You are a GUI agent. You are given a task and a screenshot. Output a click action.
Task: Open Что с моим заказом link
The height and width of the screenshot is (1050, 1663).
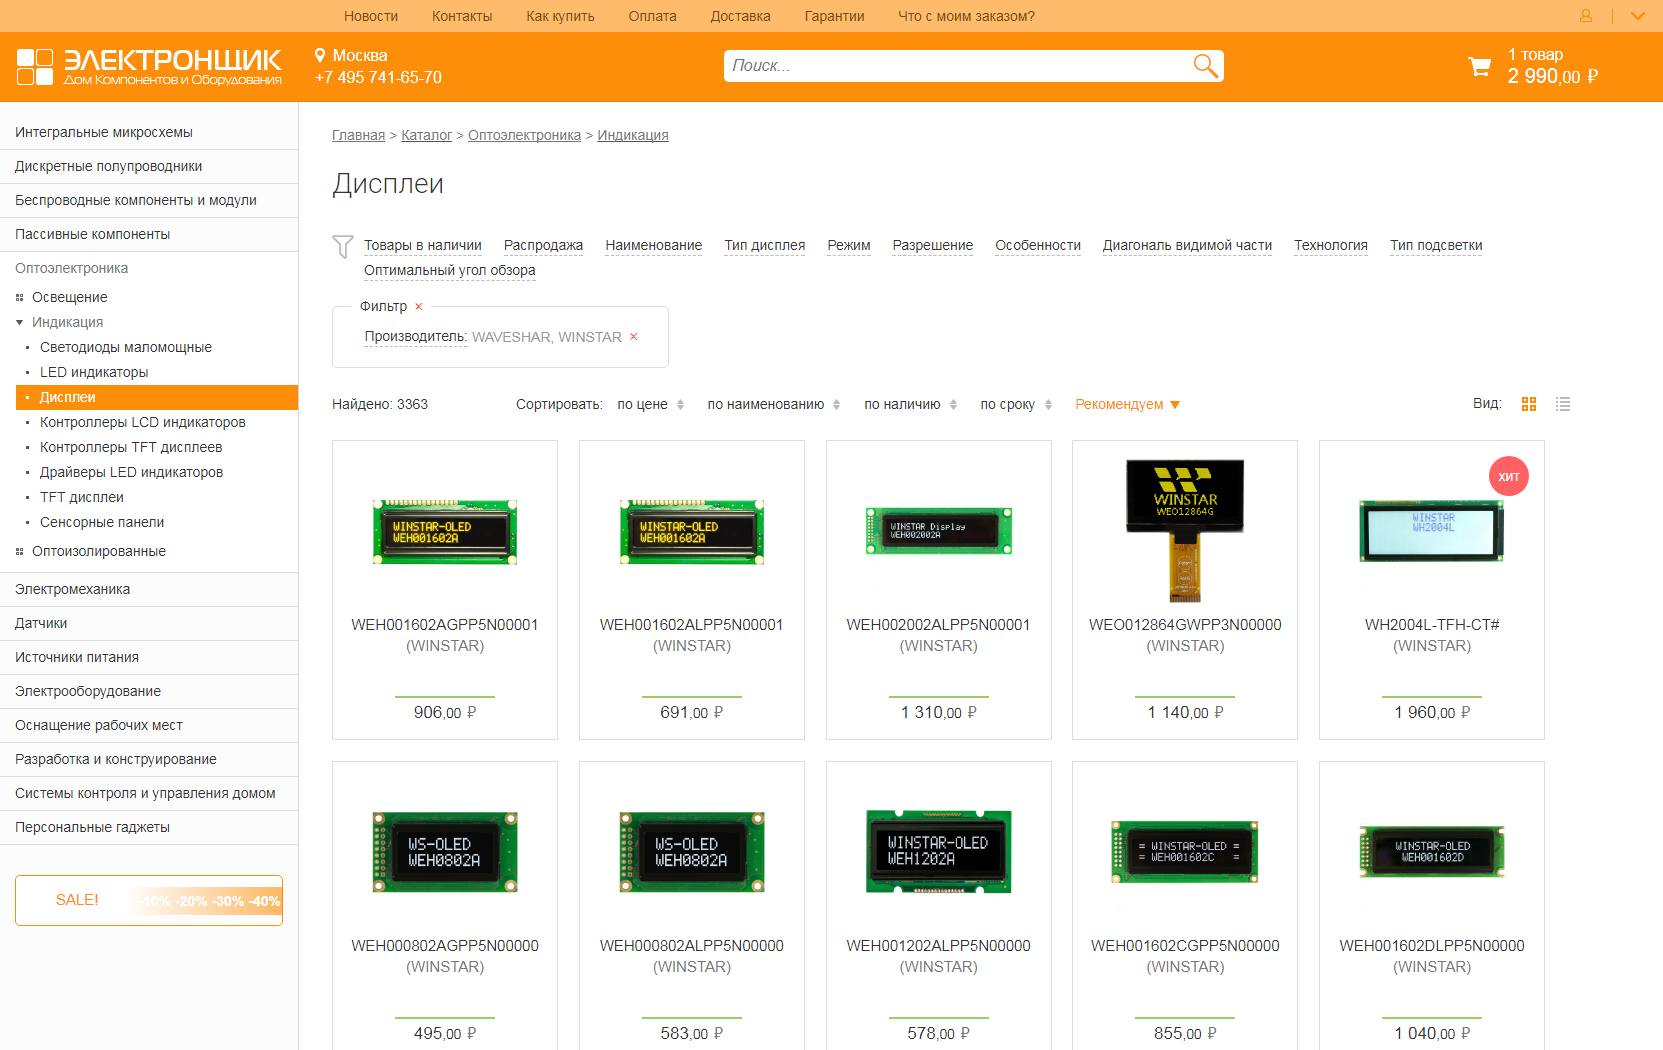pyautogui.click(x=966, y=16)
